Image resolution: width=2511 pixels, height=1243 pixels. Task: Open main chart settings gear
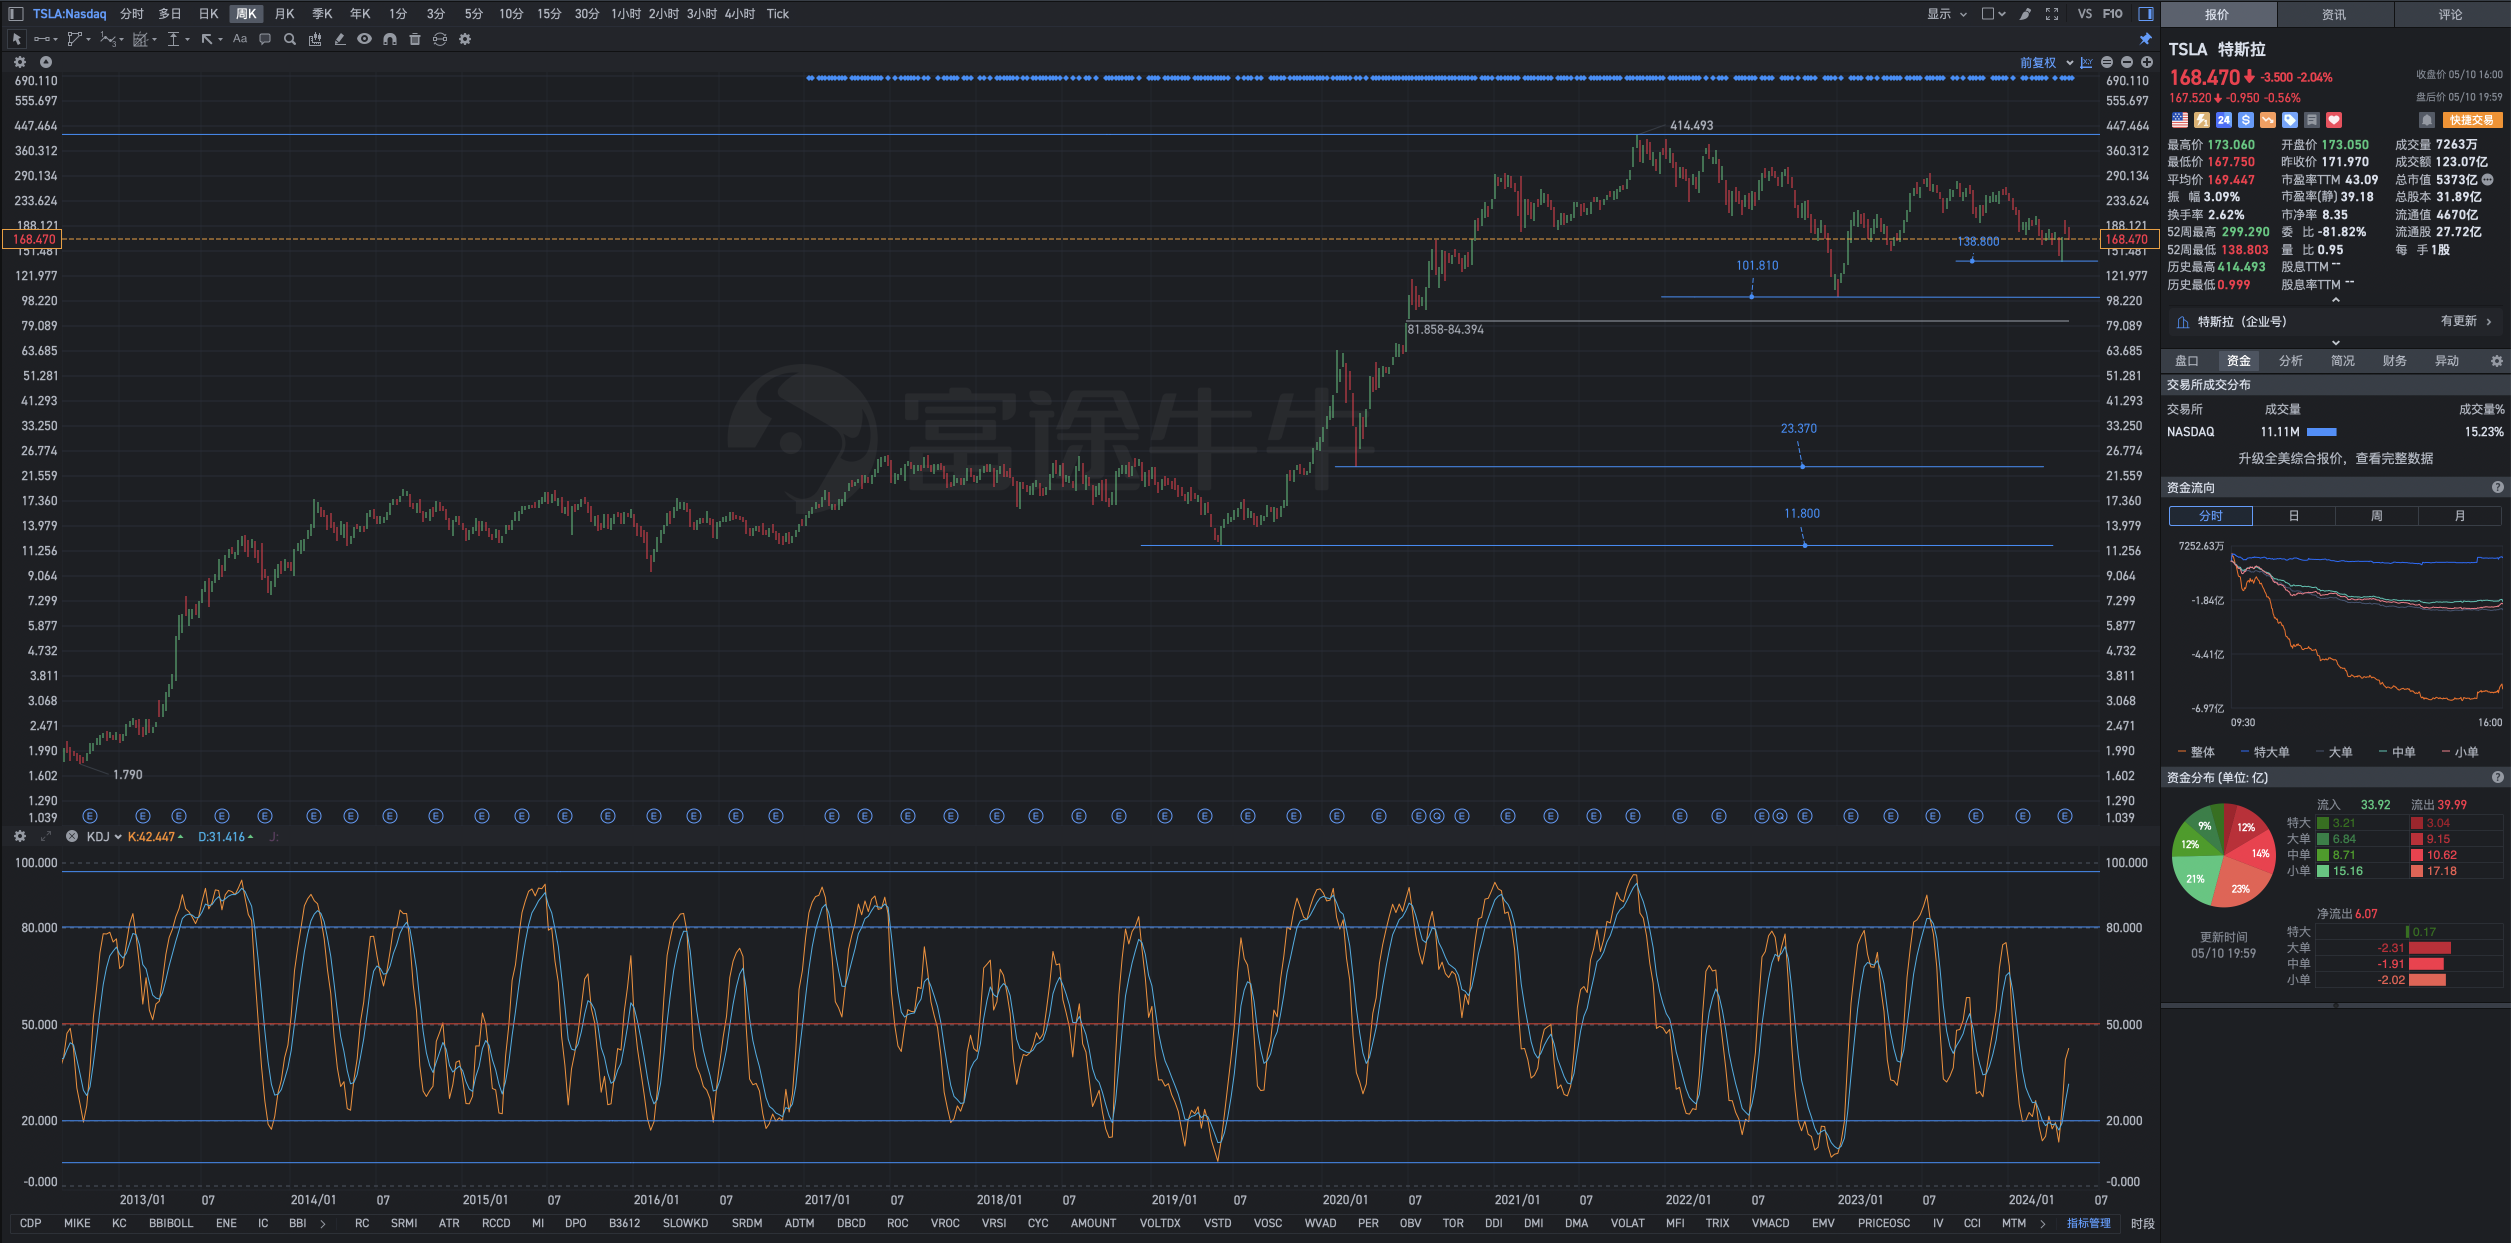point(20,62)
